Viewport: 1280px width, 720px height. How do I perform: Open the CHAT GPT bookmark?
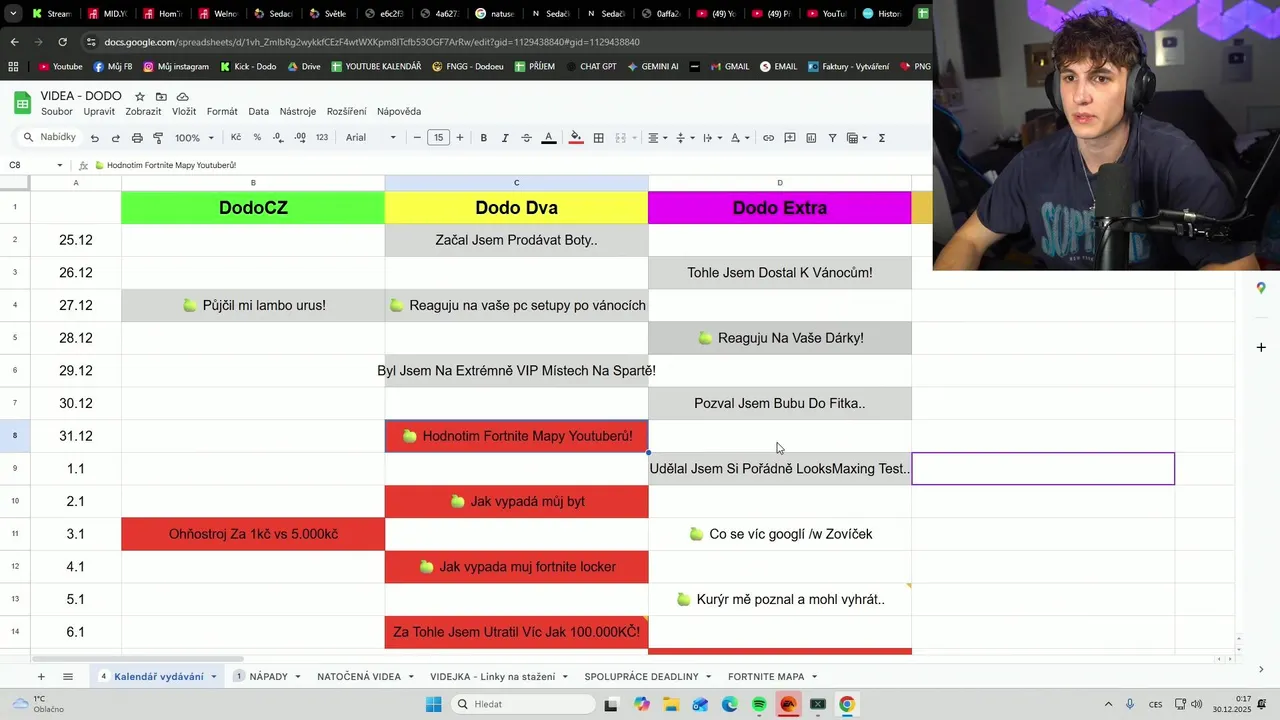coord(593,67)
